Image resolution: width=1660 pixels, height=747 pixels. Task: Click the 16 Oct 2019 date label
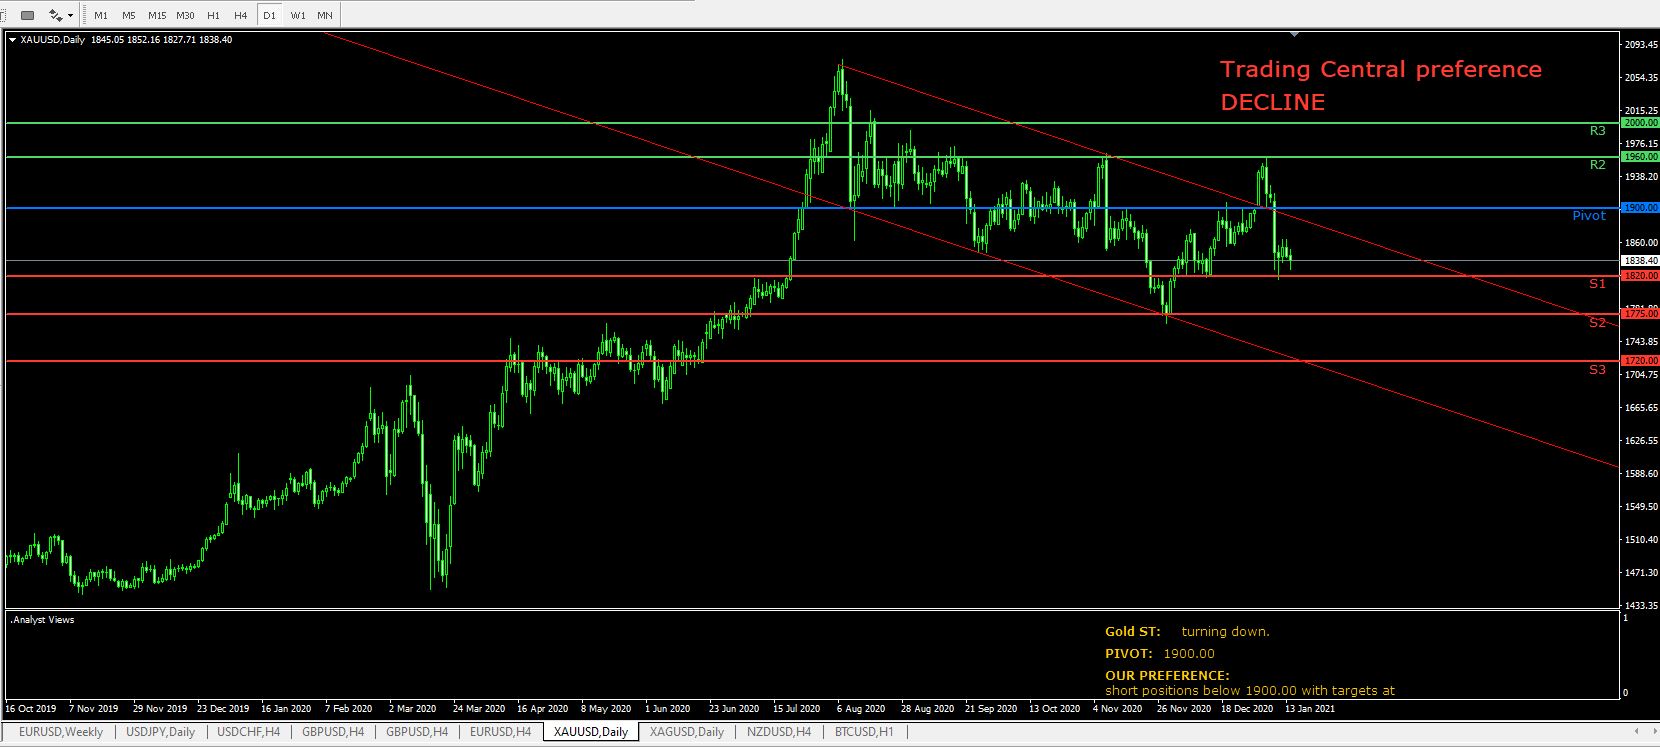click(x=31, y=709)
